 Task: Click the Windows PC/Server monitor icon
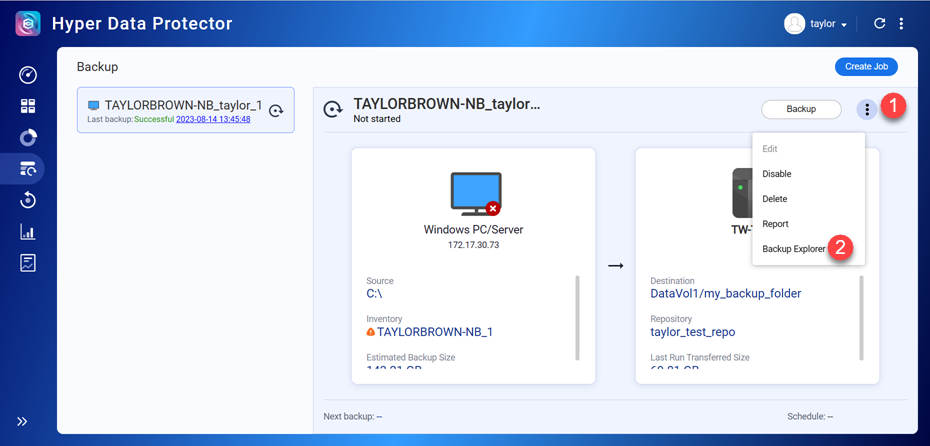(x=476, y=194)
